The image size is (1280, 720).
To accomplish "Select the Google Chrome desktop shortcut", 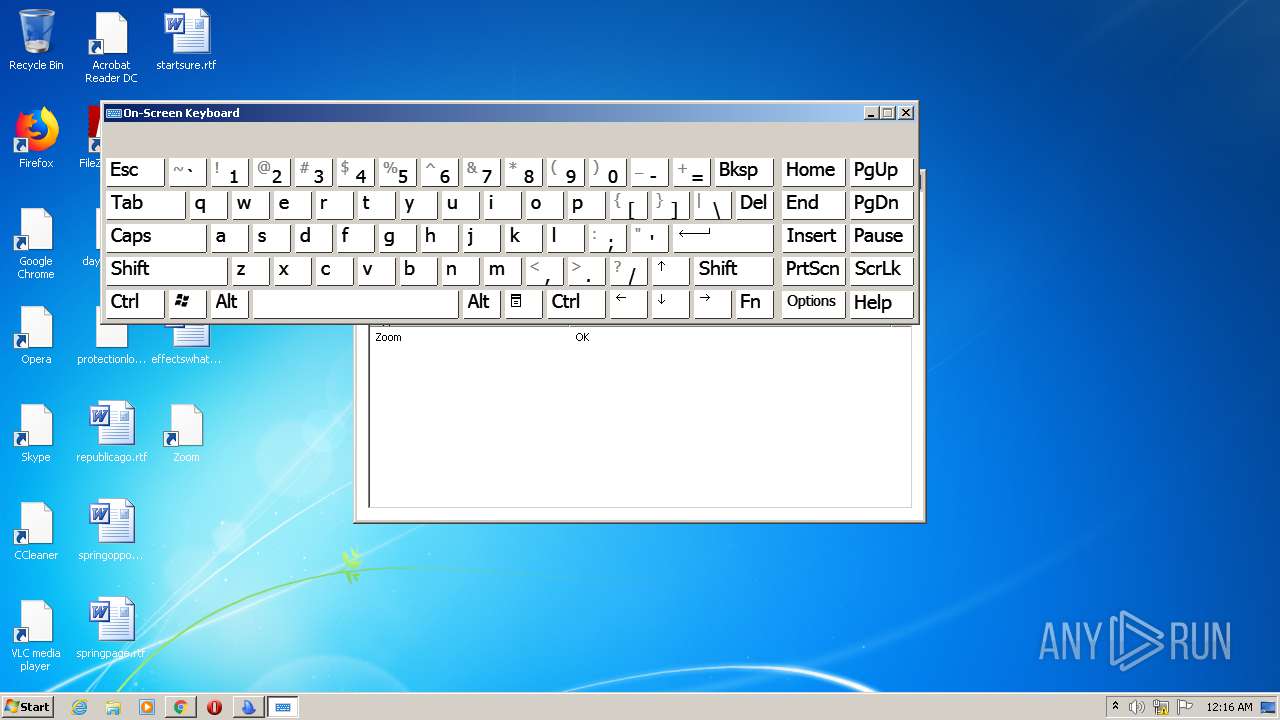I will pyautogui.click(x=36, y=244).
